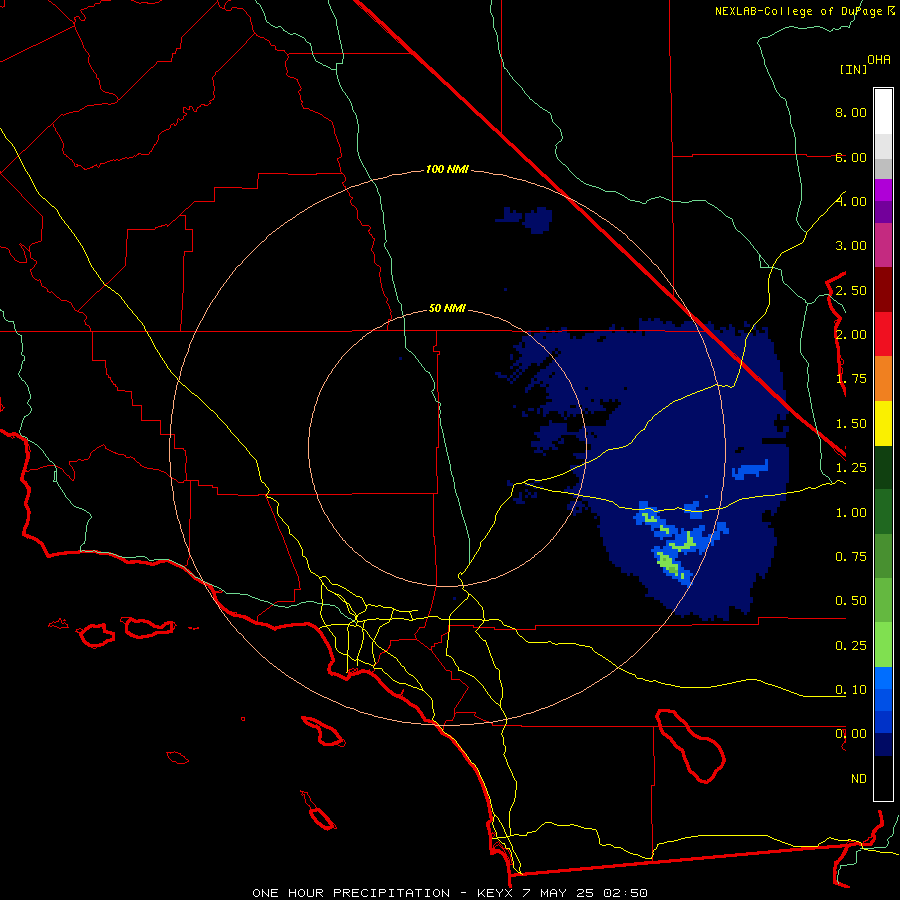Viewport: 900px width, 900px height.
Task: Click the 1.25 scale value
Action: pos(851,468)
